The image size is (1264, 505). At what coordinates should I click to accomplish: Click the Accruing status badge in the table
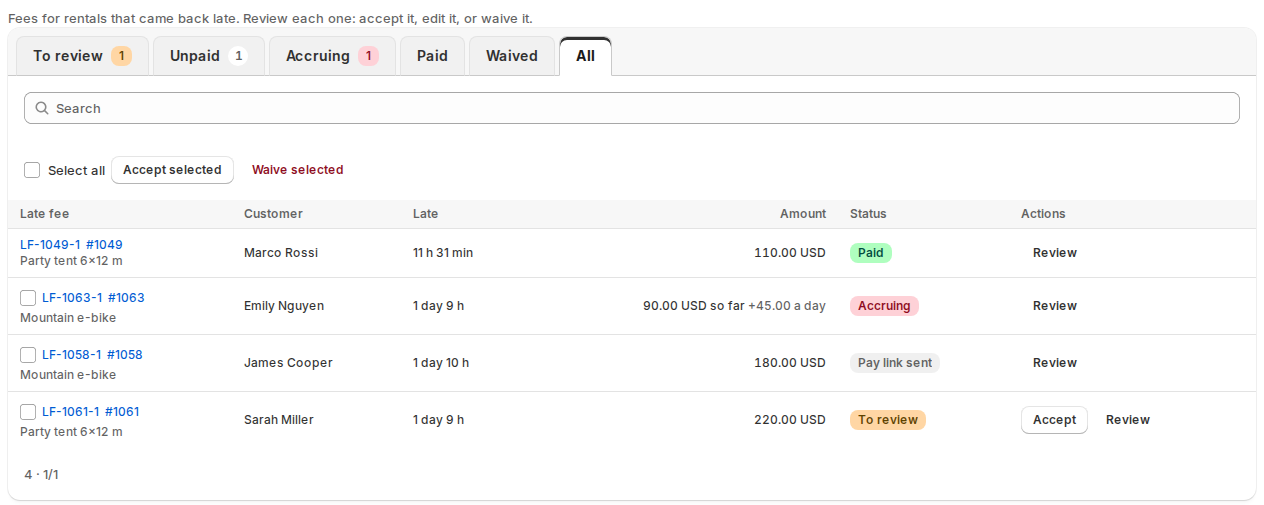(884, 306)
